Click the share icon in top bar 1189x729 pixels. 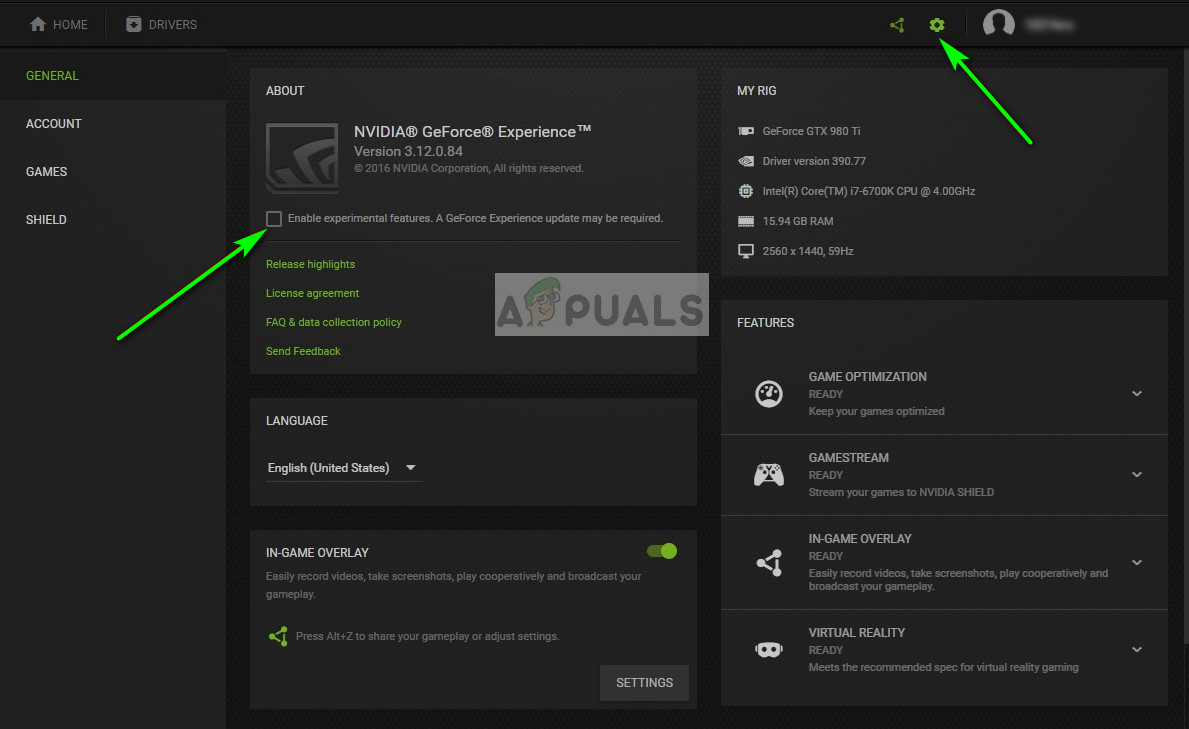pyautogui.click(x=897, y=25)
